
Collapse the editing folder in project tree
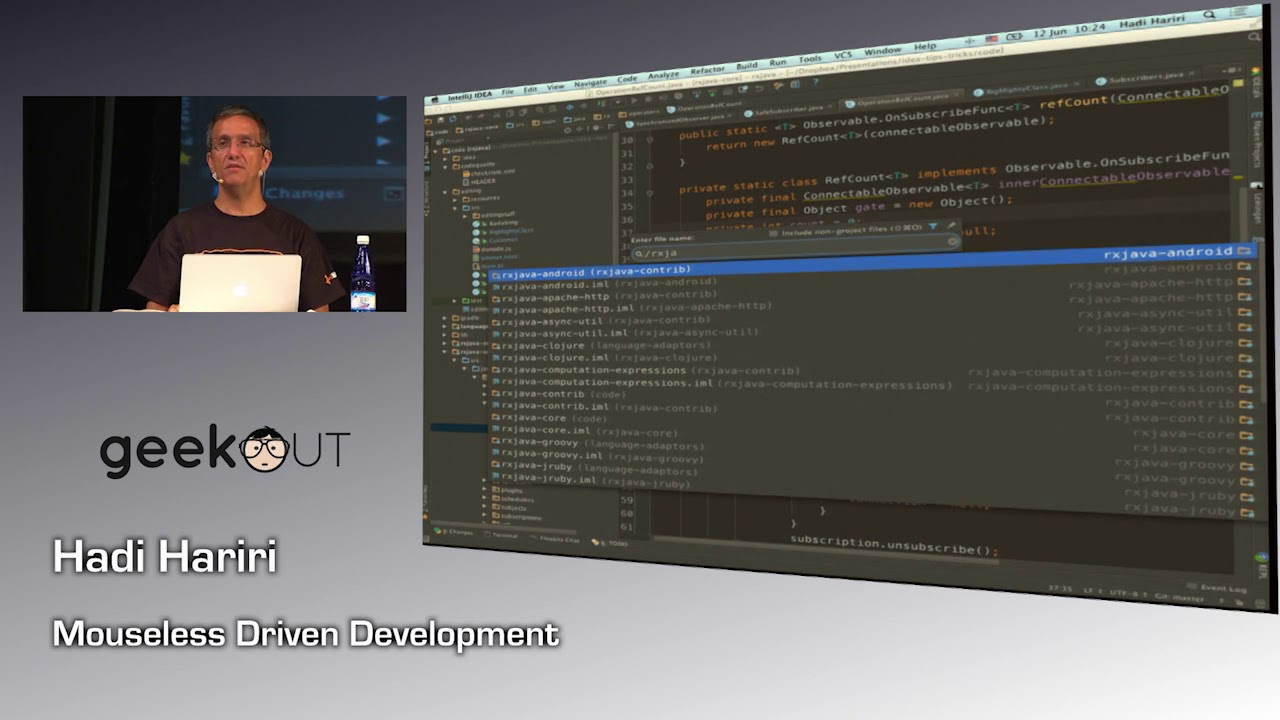click(447, 190)
